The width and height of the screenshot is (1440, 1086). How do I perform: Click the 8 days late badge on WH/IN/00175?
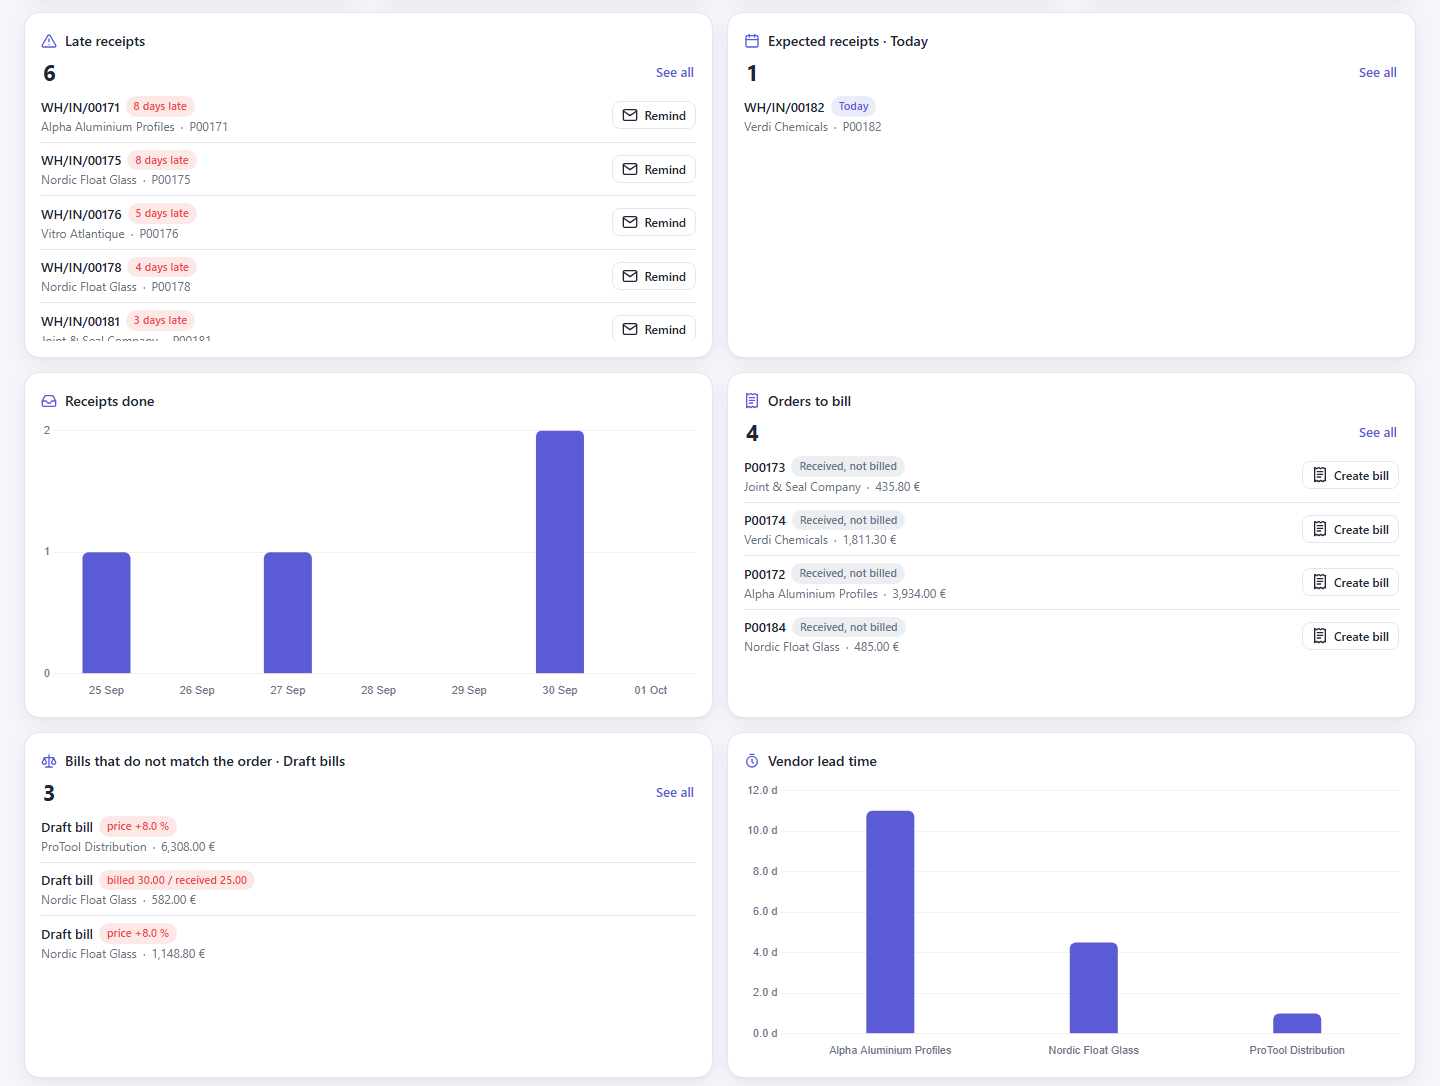click(x=162, y=160)
